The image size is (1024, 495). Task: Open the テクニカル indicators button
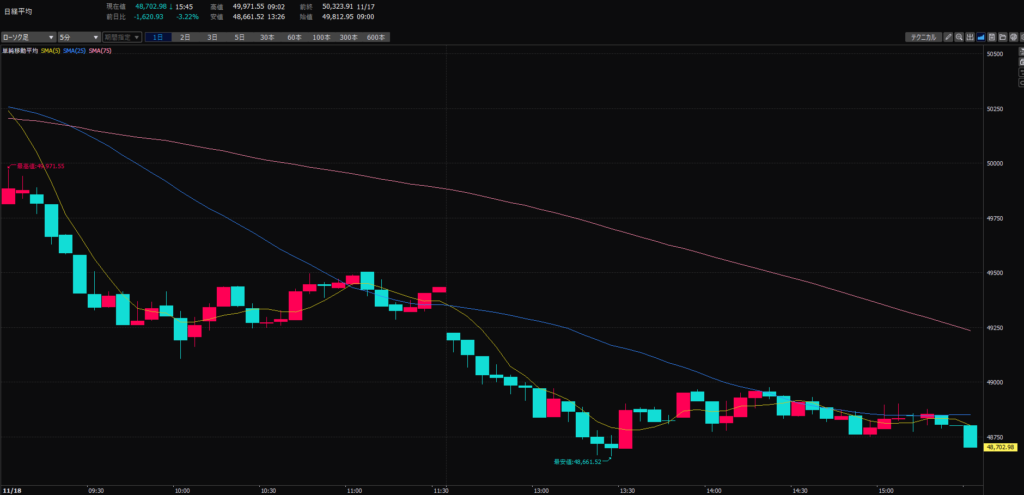(x=921, y=37)
